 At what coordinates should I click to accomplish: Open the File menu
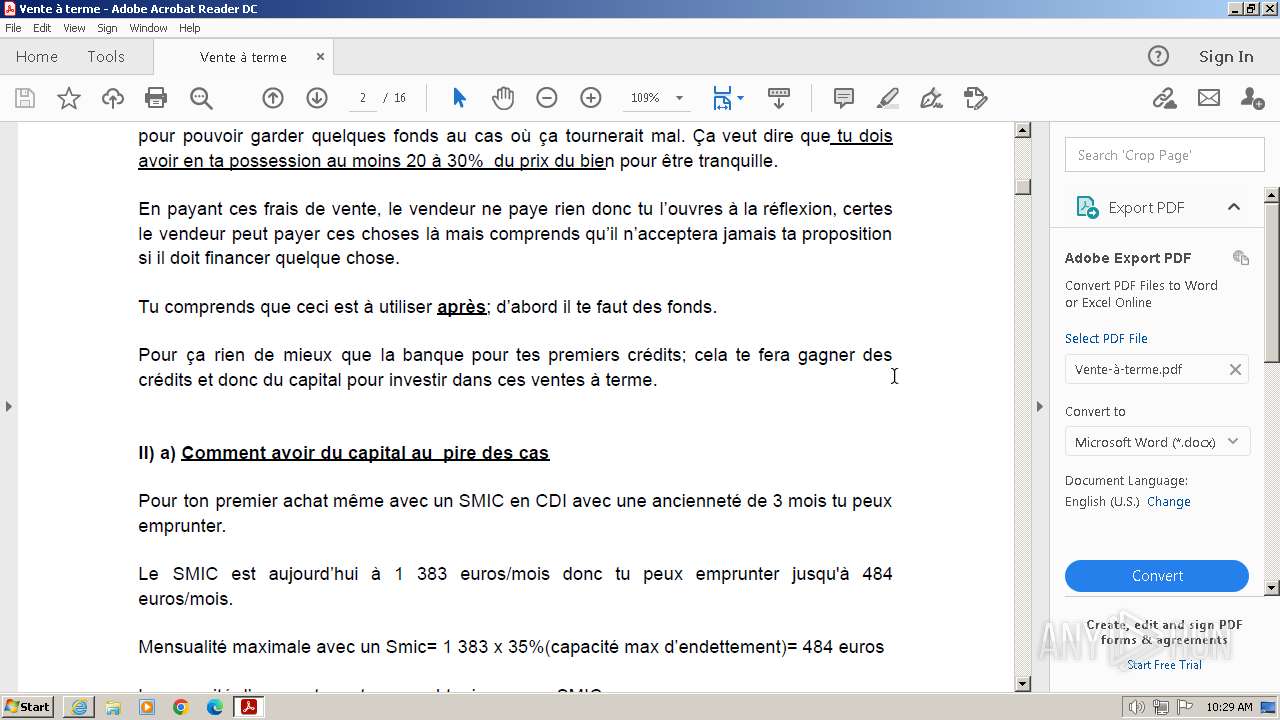[13, 28]
